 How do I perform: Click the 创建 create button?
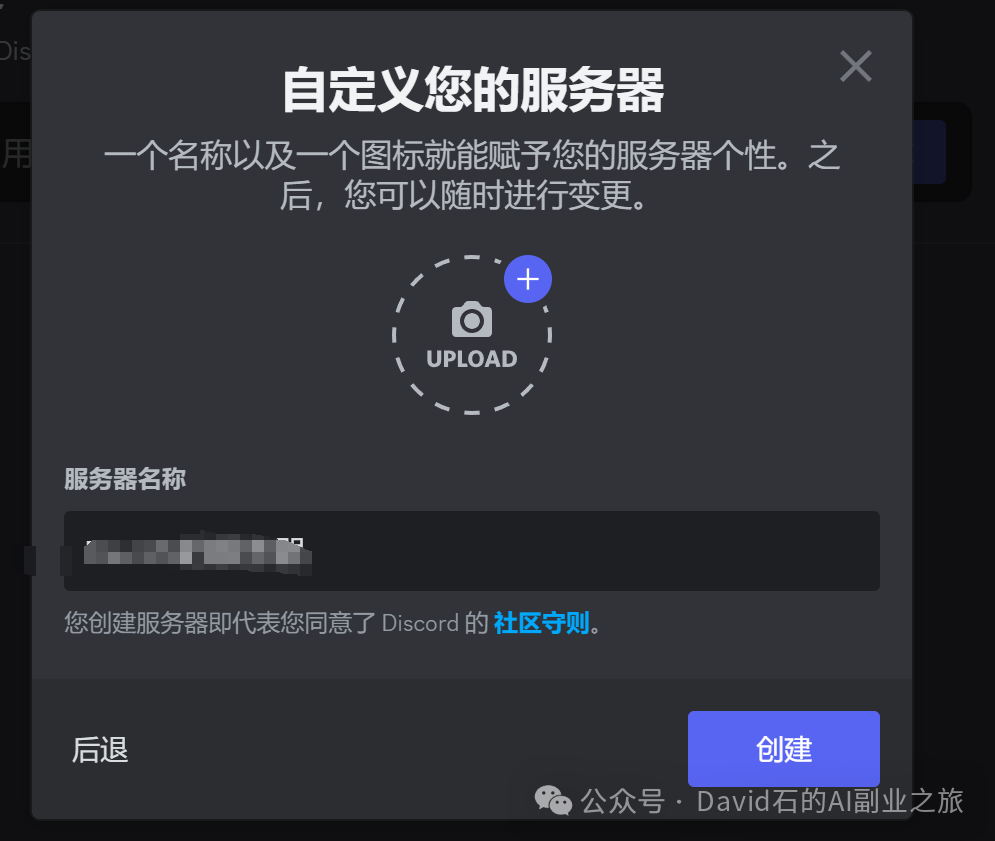[784, 749]
